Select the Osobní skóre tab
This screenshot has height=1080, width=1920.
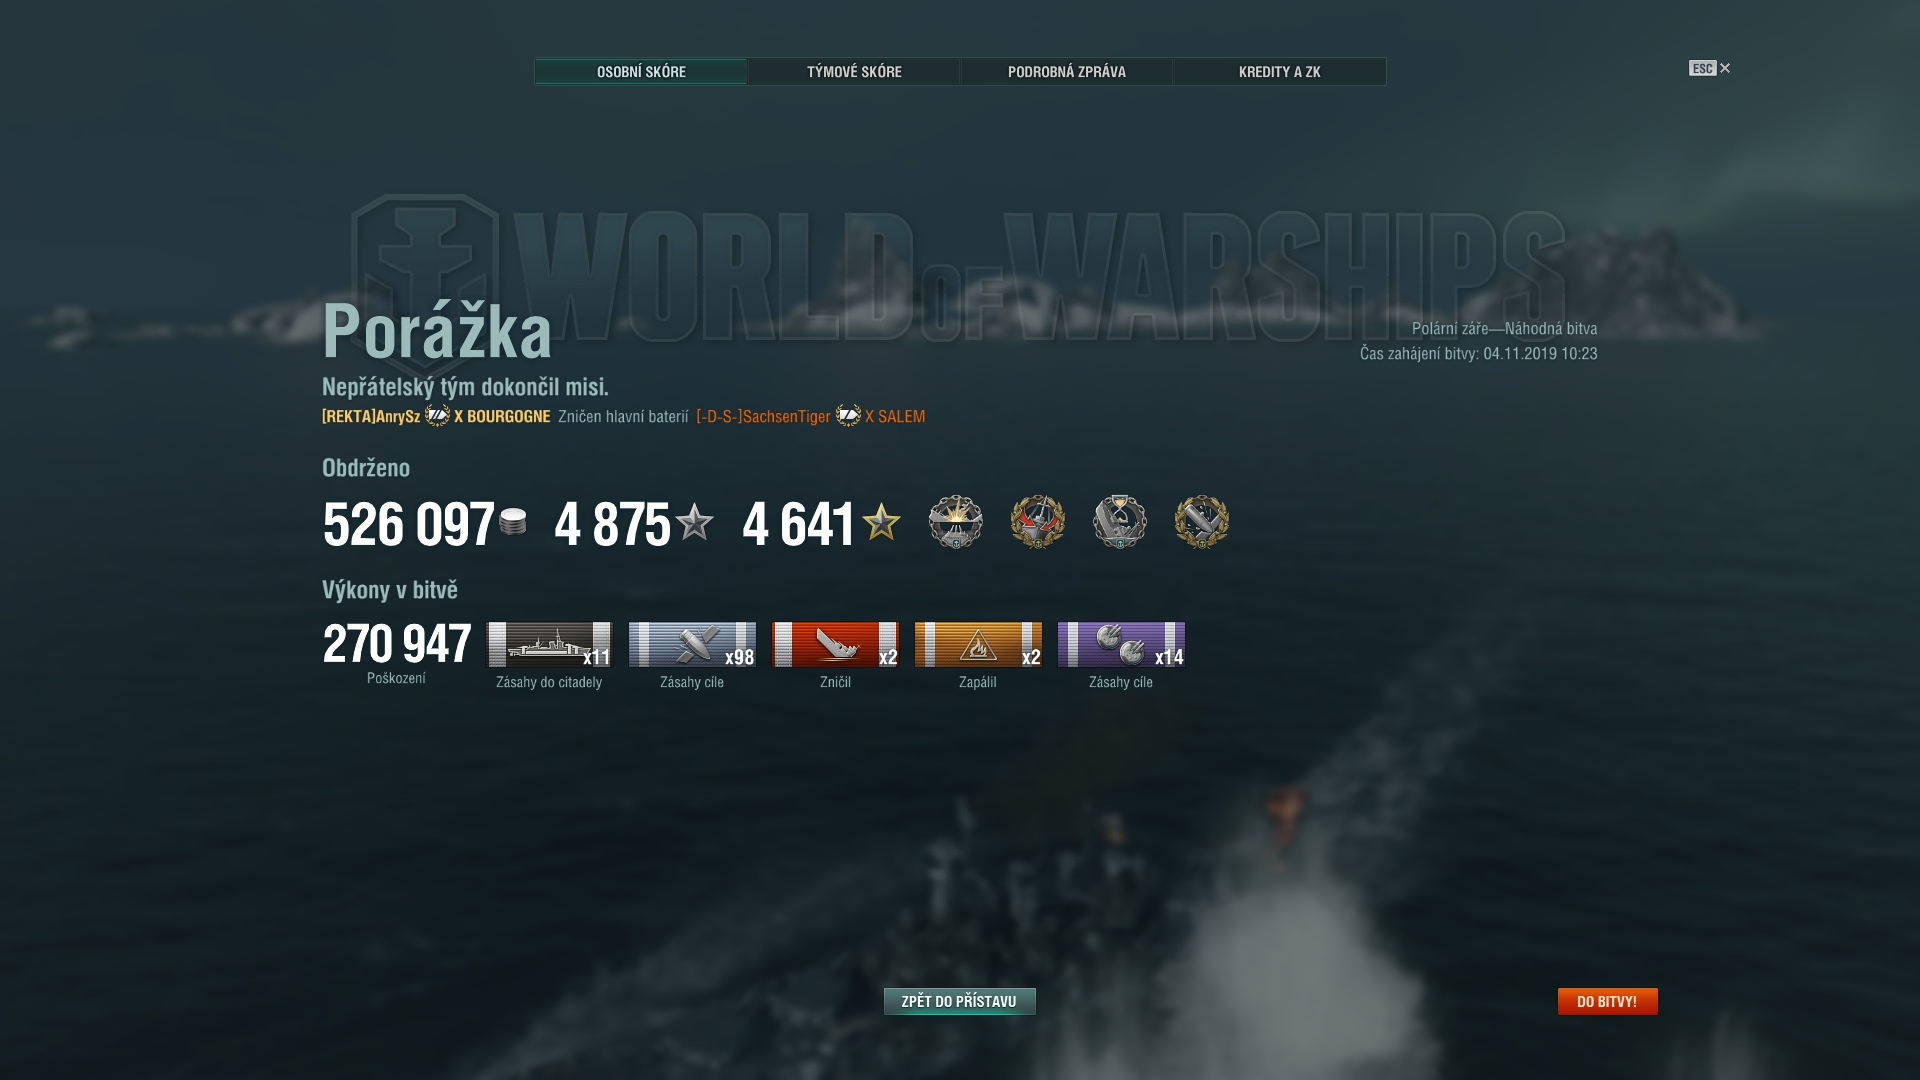641,72
